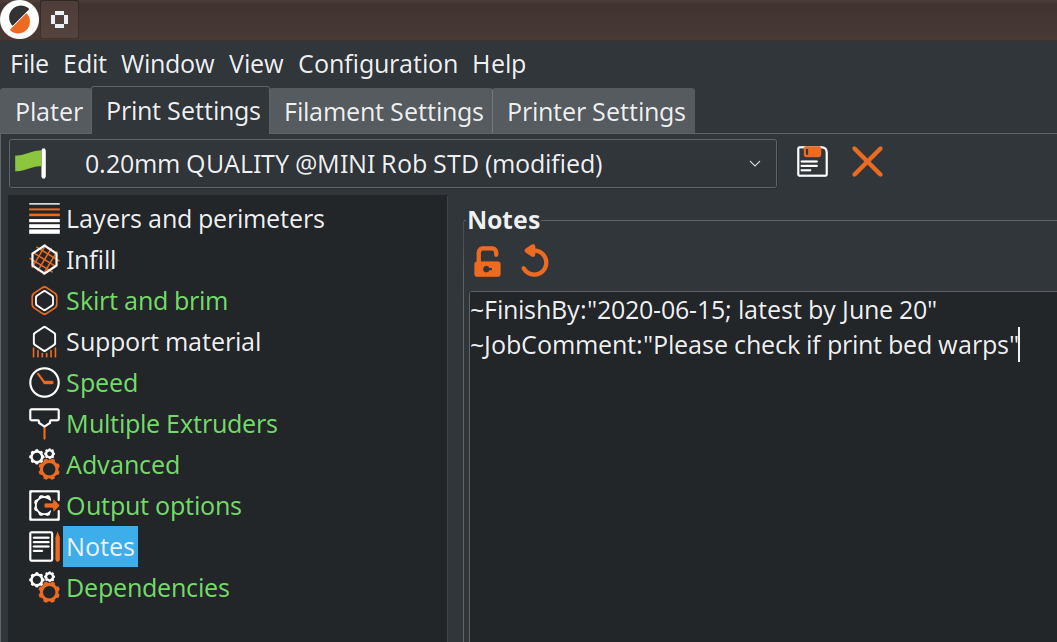Click the Output options export icon

tap(44, 506)
